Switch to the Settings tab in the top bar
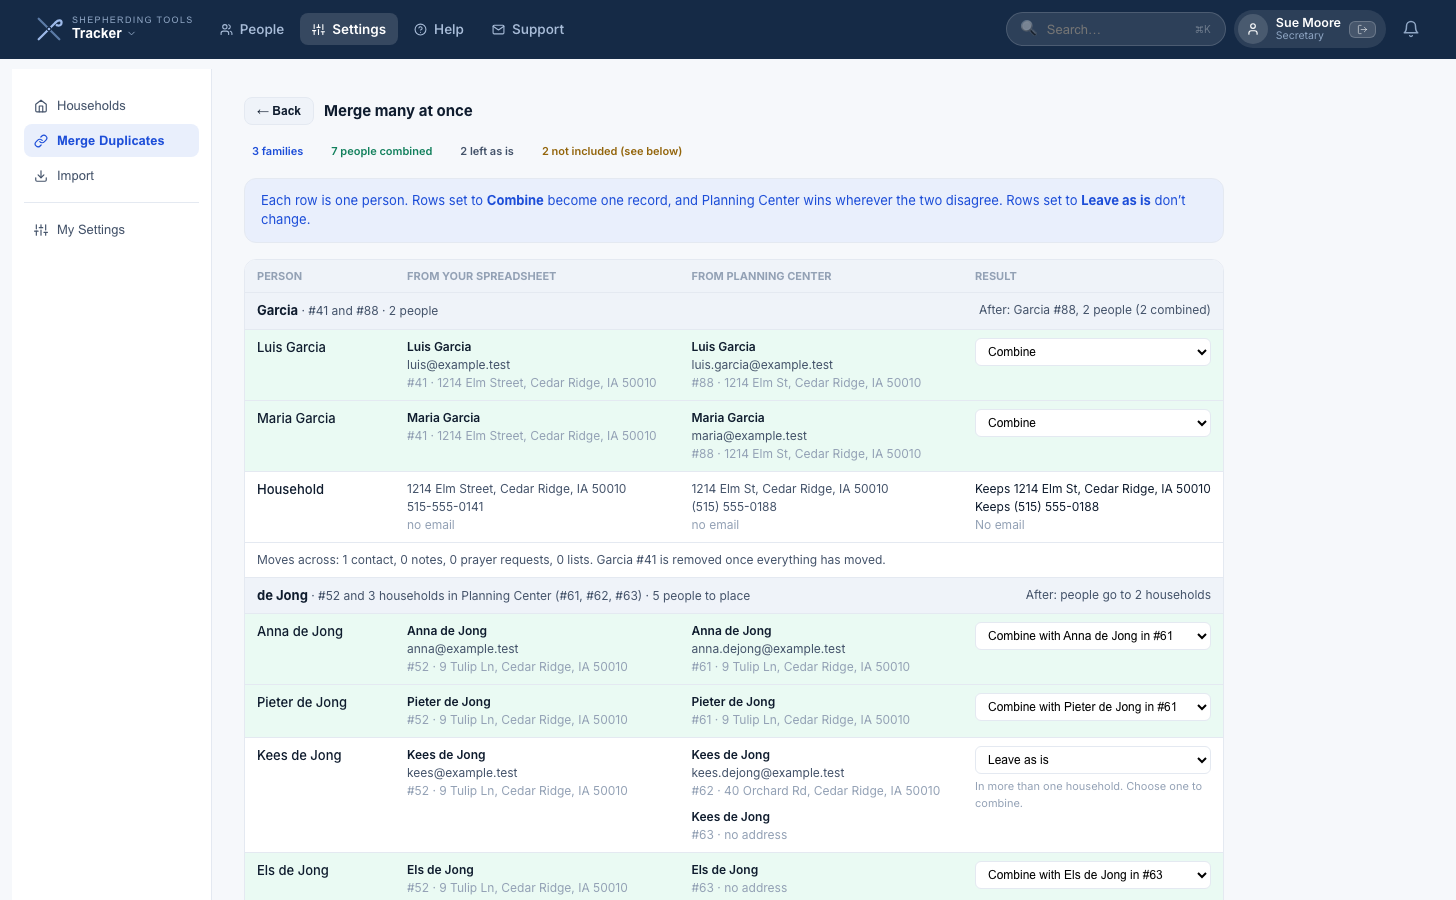Screen dimensions: 1456x900 (x=349, y=30)
